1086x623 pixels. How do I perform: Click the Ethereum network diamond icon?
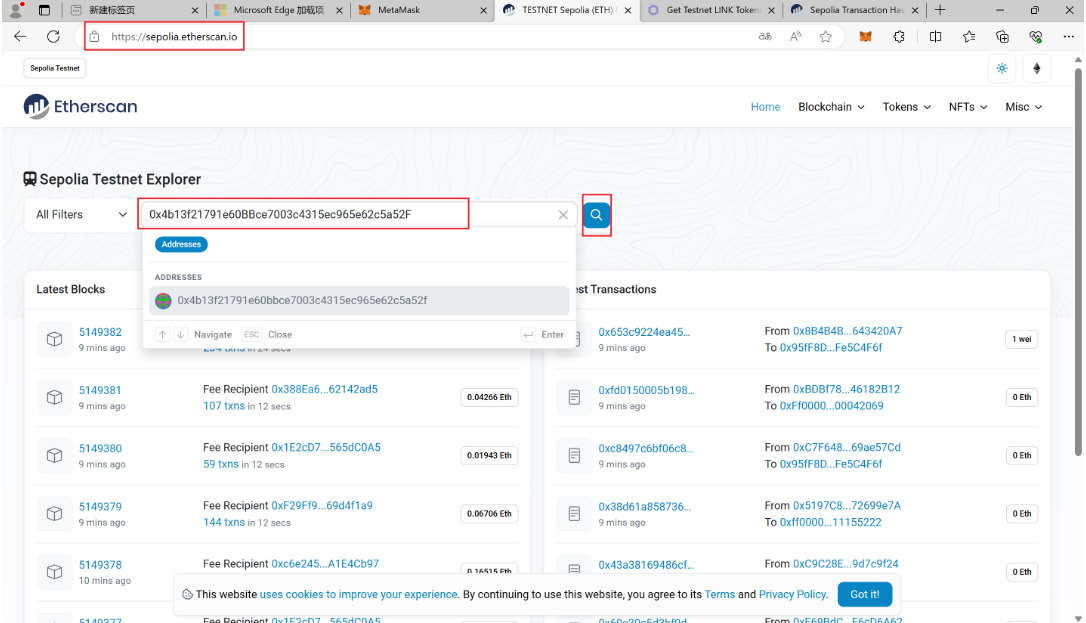click(1037, 69)
